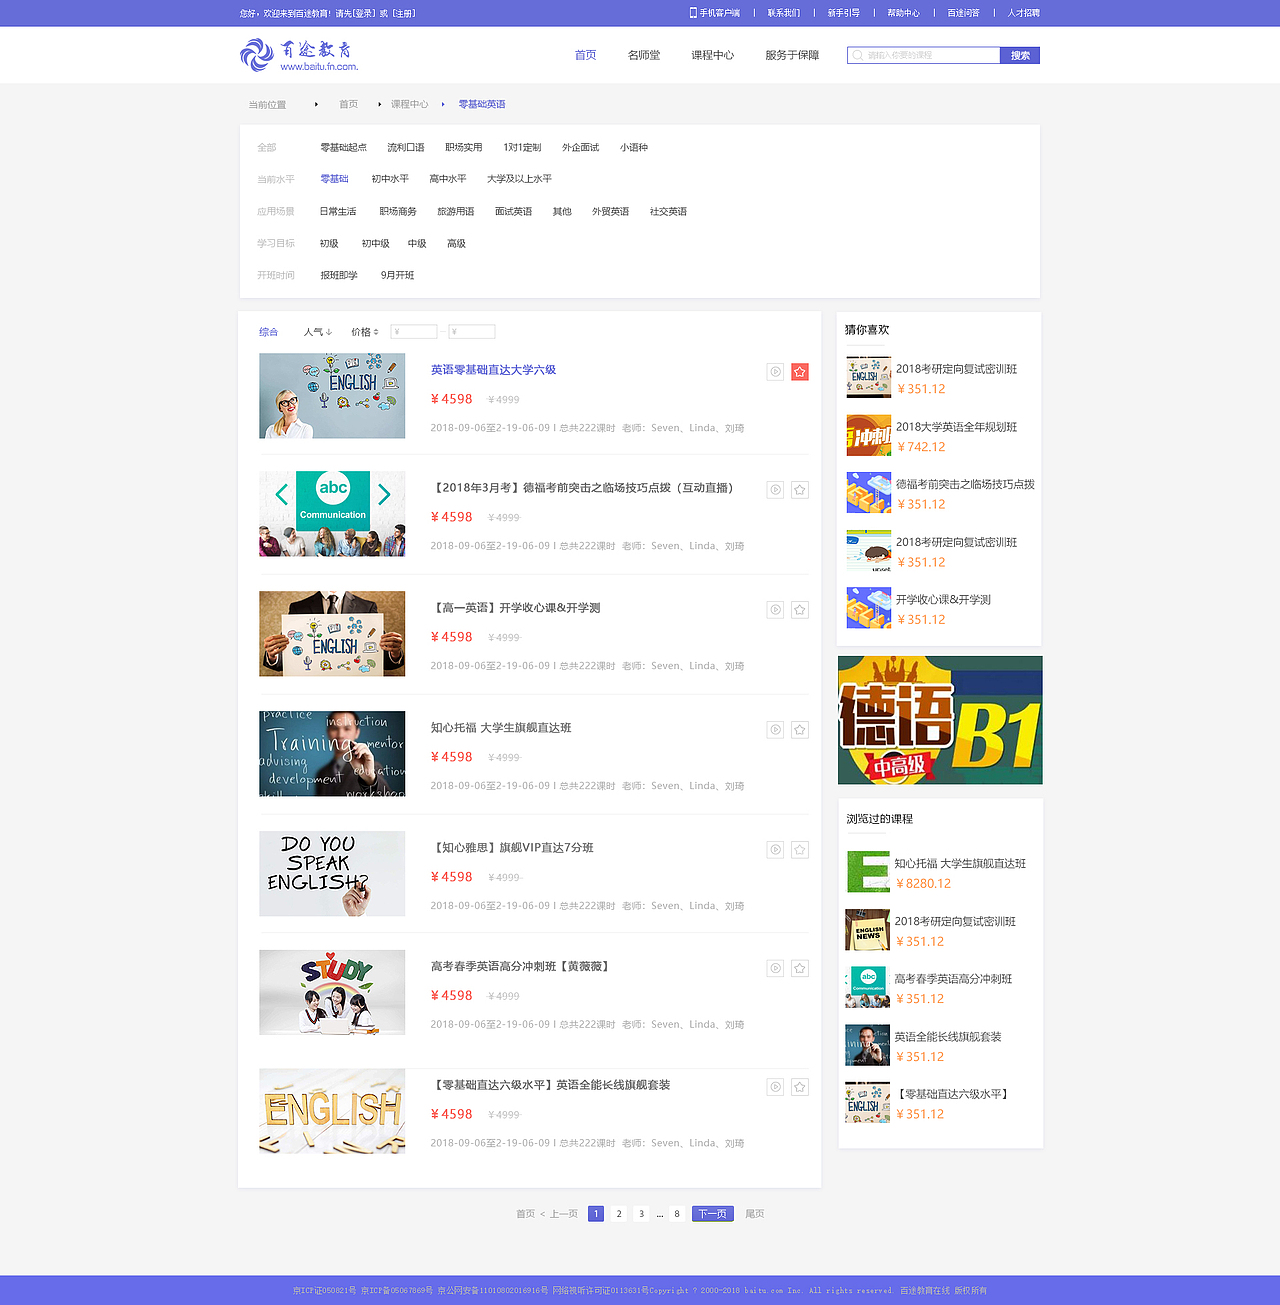Open 首页 in the main navigation bar
The width and height of the screenshot is (1280, 1305).
pos(586,55)
